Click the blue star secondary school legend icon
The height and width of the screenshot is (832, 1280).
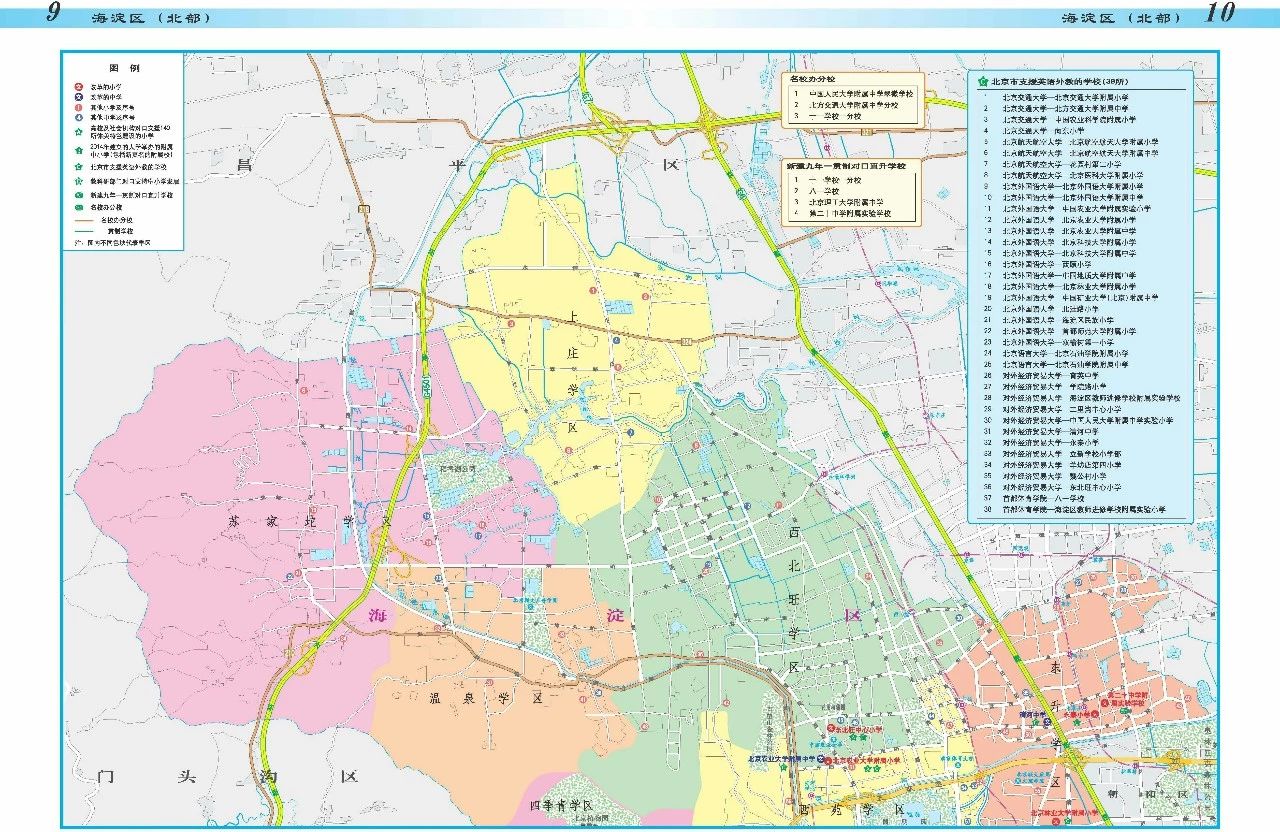click(x=79, y=97)
